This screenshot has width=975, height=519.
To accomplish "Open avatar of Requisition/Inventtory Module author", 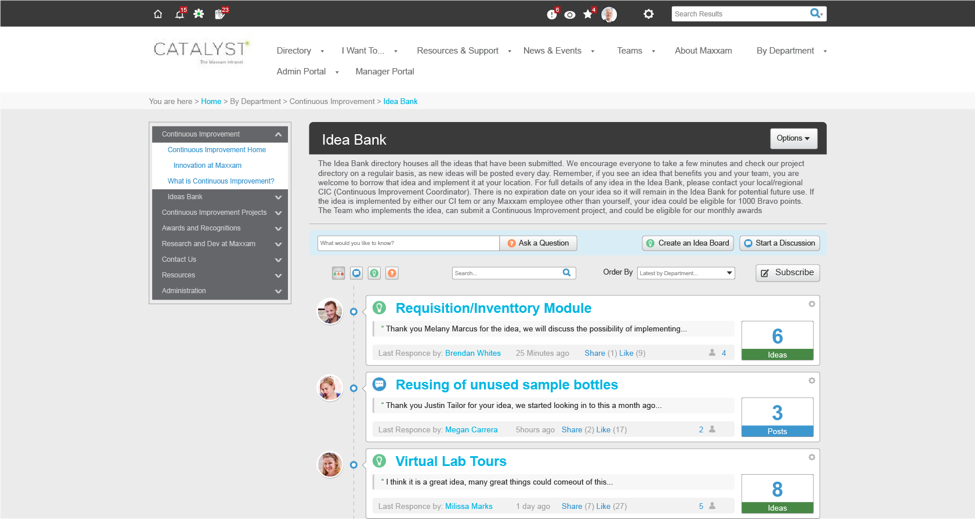I will (330, 311).
